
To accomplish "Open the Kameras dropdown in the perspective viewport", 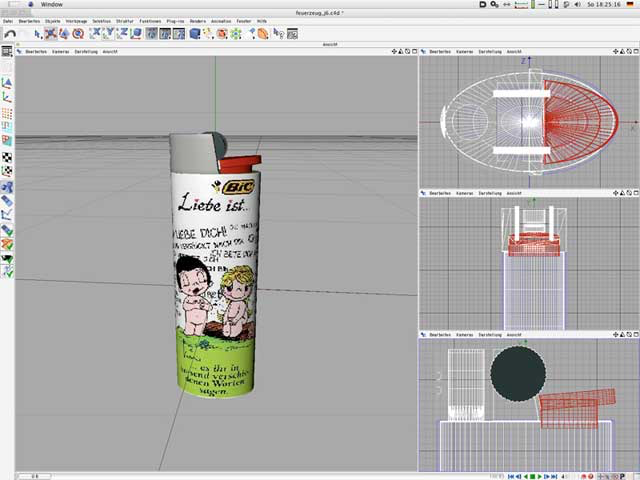I will (61, 51).
